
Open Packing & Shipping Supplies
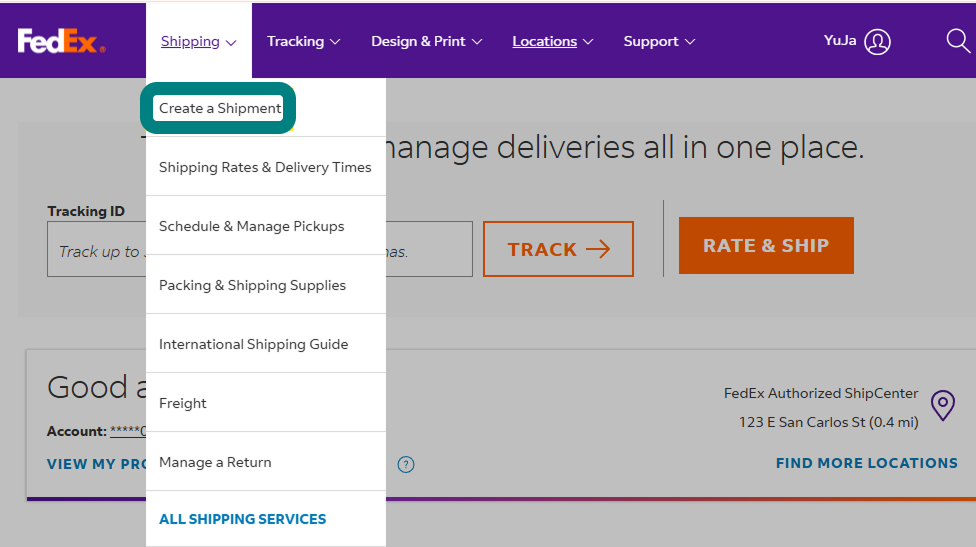pyautogui.click(x=252, y=285)
